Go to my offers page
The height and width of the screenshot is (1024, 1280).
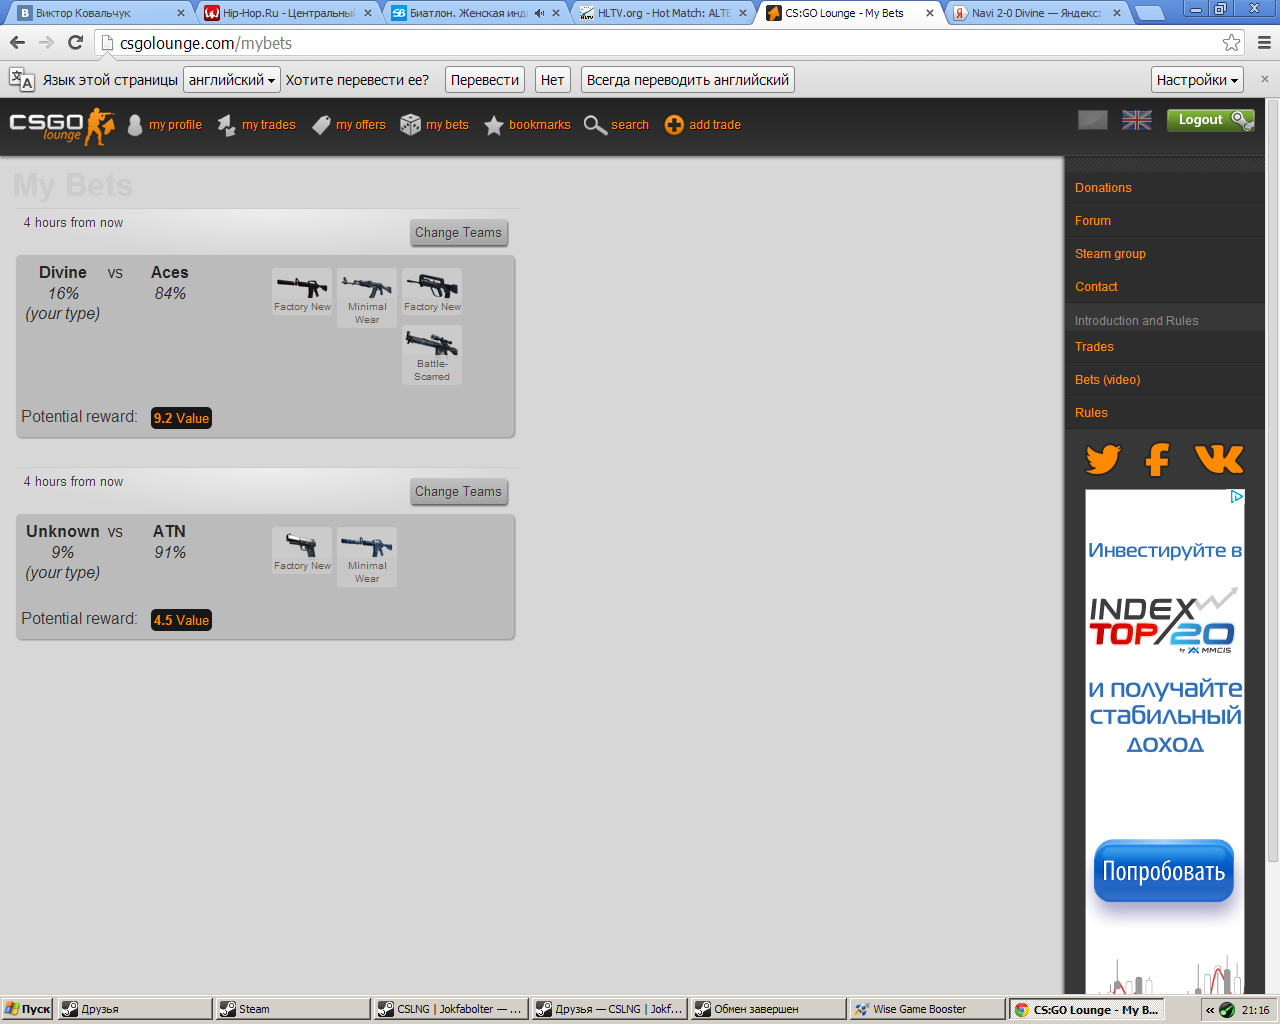click(360, 125)
